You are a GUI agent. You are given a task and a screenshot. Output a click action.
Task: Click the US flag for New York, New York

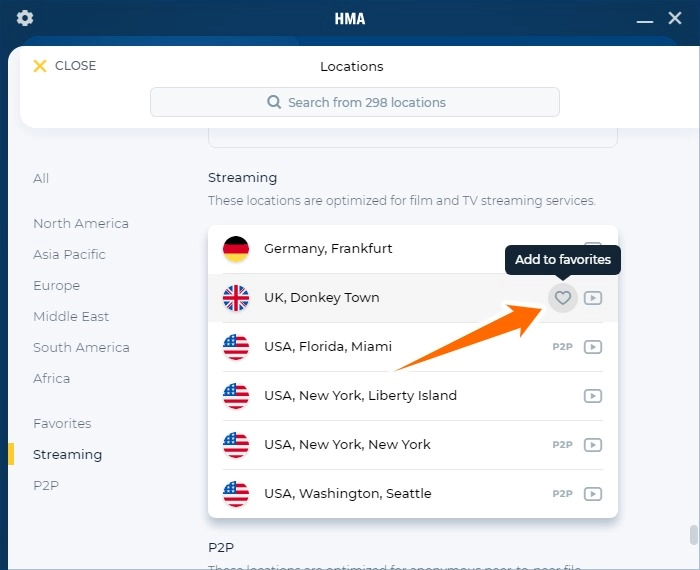[x=236, y=445]
